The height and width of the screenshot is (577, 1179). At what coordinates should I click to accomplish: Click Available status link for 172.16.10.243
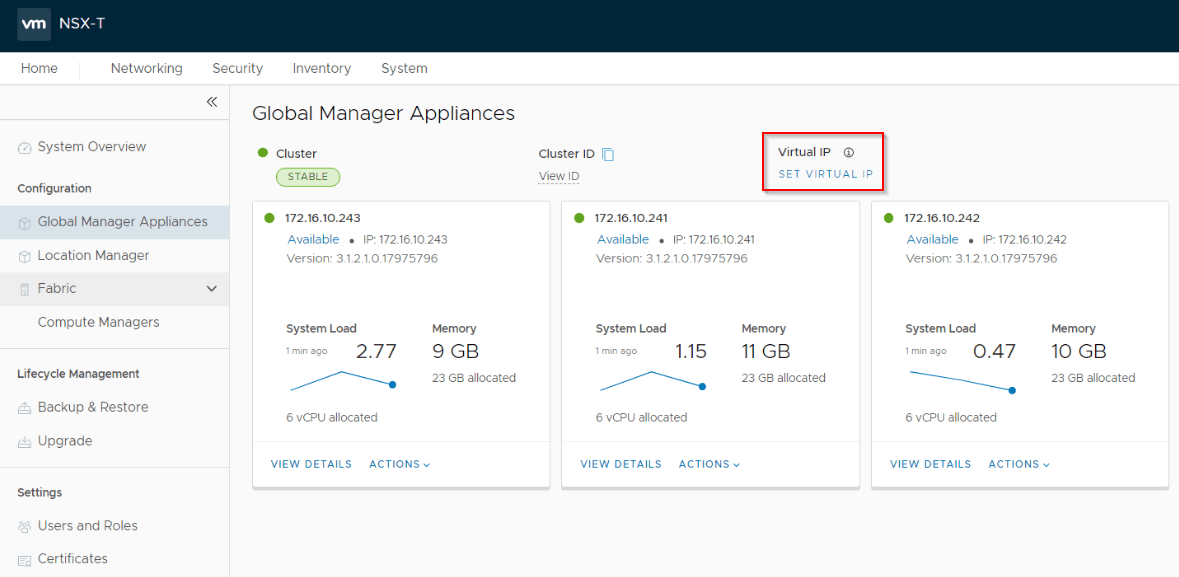tap(313, 239)
